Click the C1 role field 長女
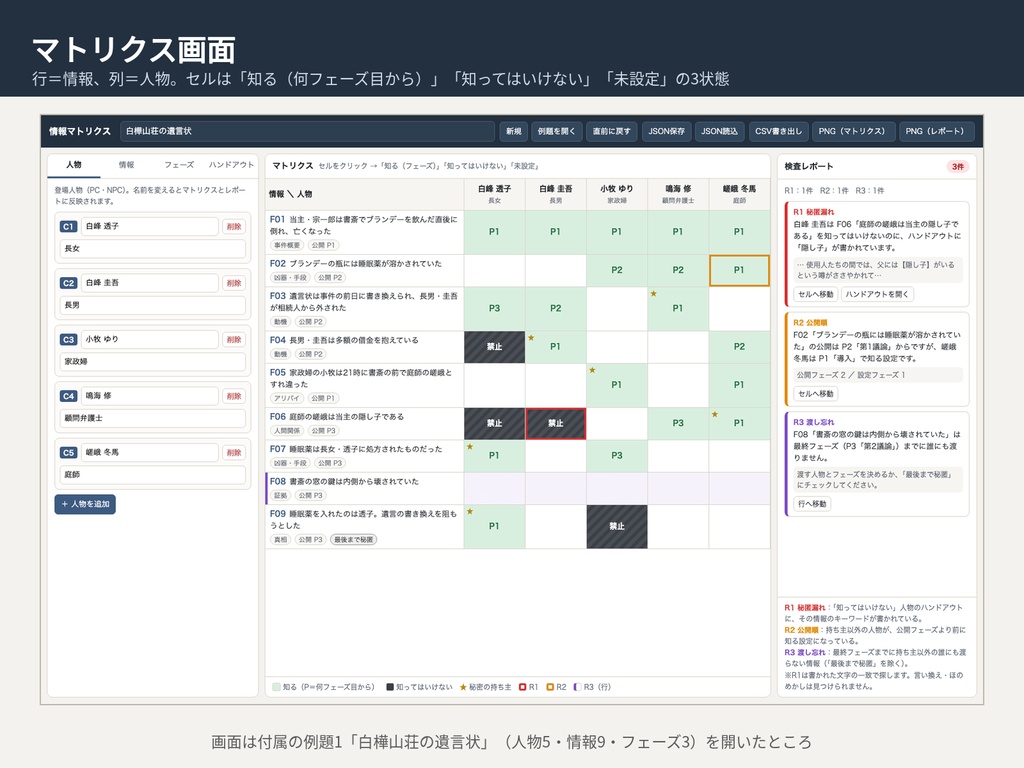 click(153, 249)
